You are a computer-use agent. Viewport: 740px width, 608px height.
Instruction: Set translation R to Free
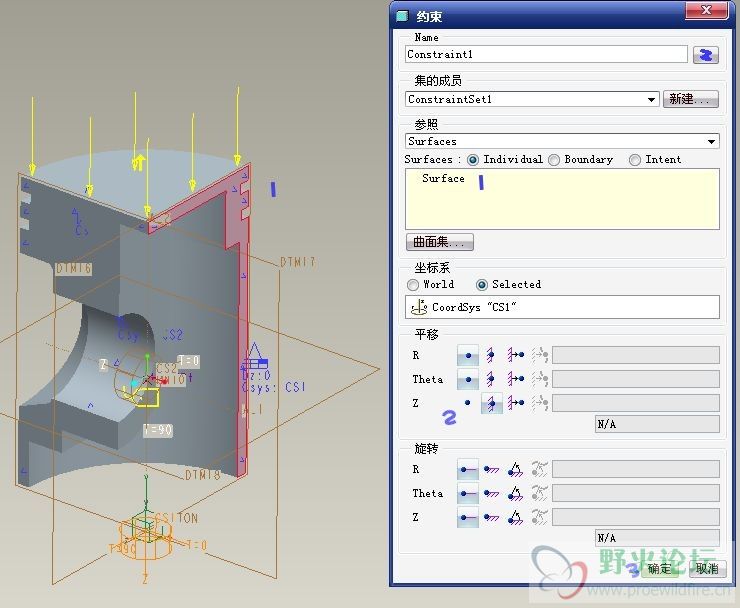coord(468,355)
